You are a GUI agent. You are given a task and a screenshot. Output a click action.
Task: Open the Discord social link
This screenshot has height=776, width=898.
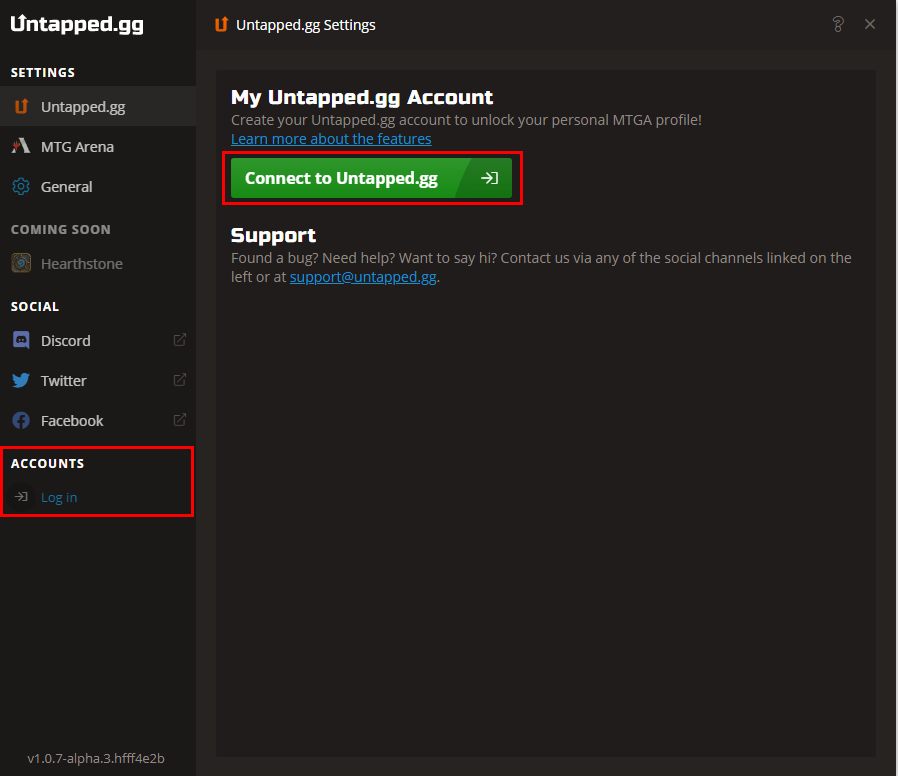(98, 341)
